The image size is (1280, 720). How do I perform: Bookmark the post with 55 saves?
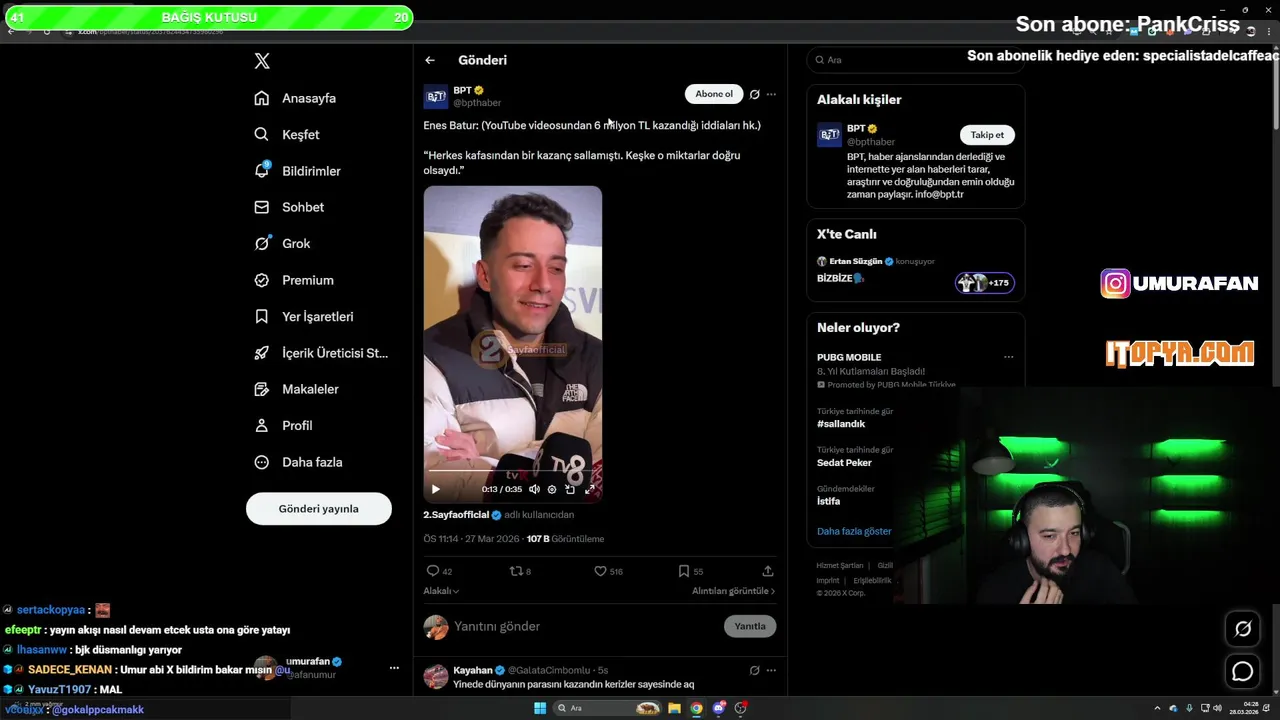tap(690, 571)
